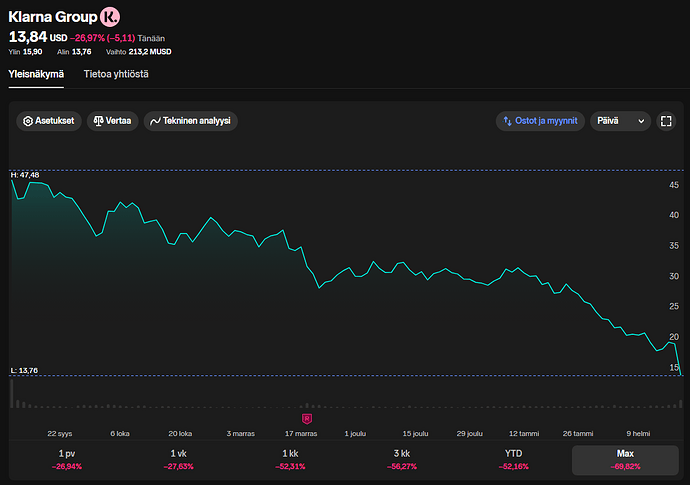Open Tekninen analyysi chart tool
This screenshot has height=485, width=690.
click(191, 121)
